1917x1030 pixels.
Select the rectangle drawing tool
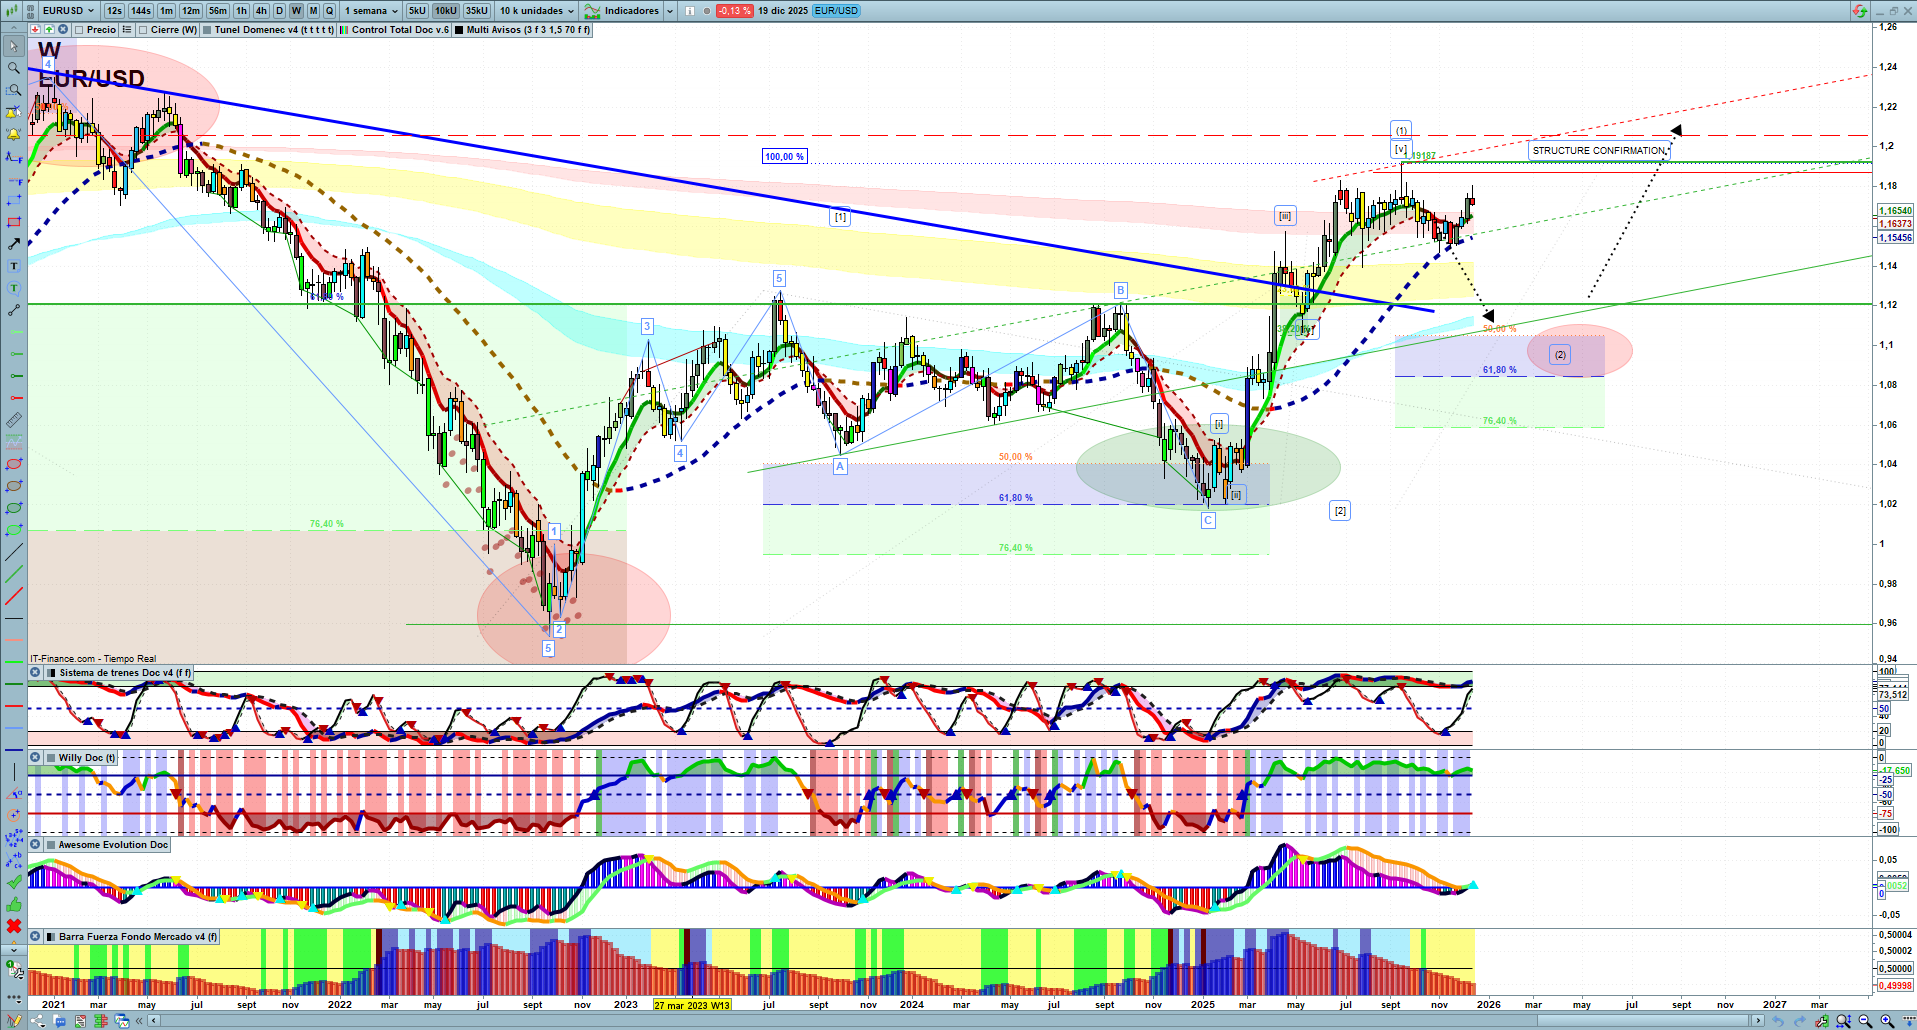(14, 222)
